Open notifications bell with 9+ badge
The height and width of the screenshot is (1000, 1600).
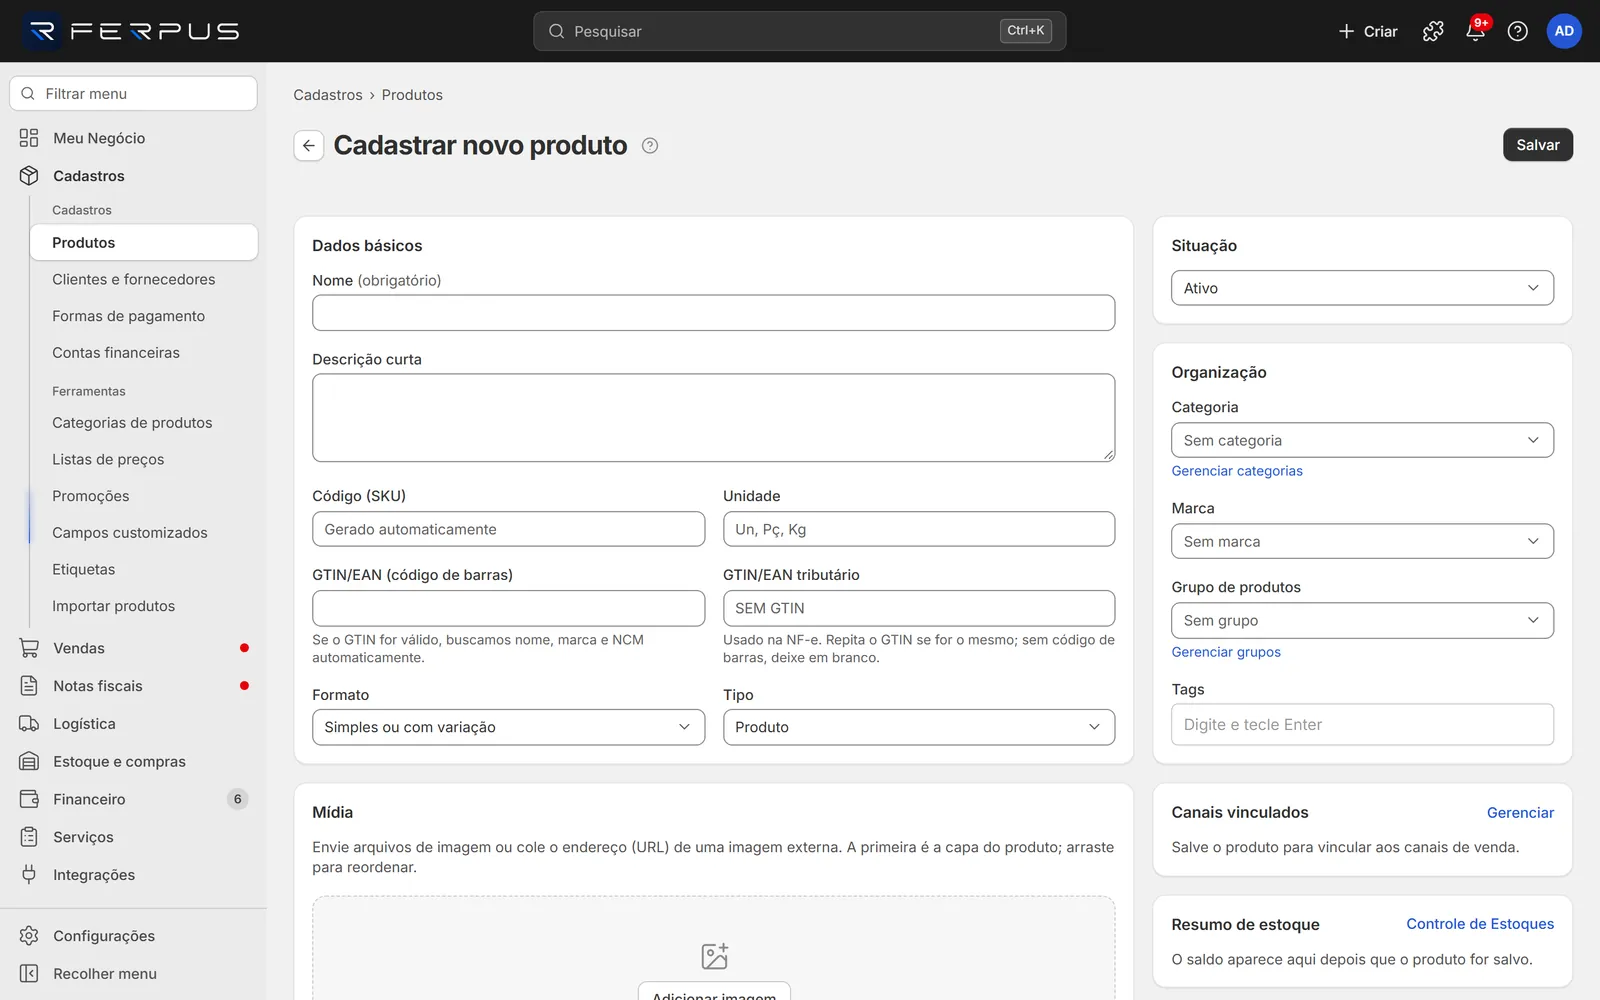[1476, 31]
